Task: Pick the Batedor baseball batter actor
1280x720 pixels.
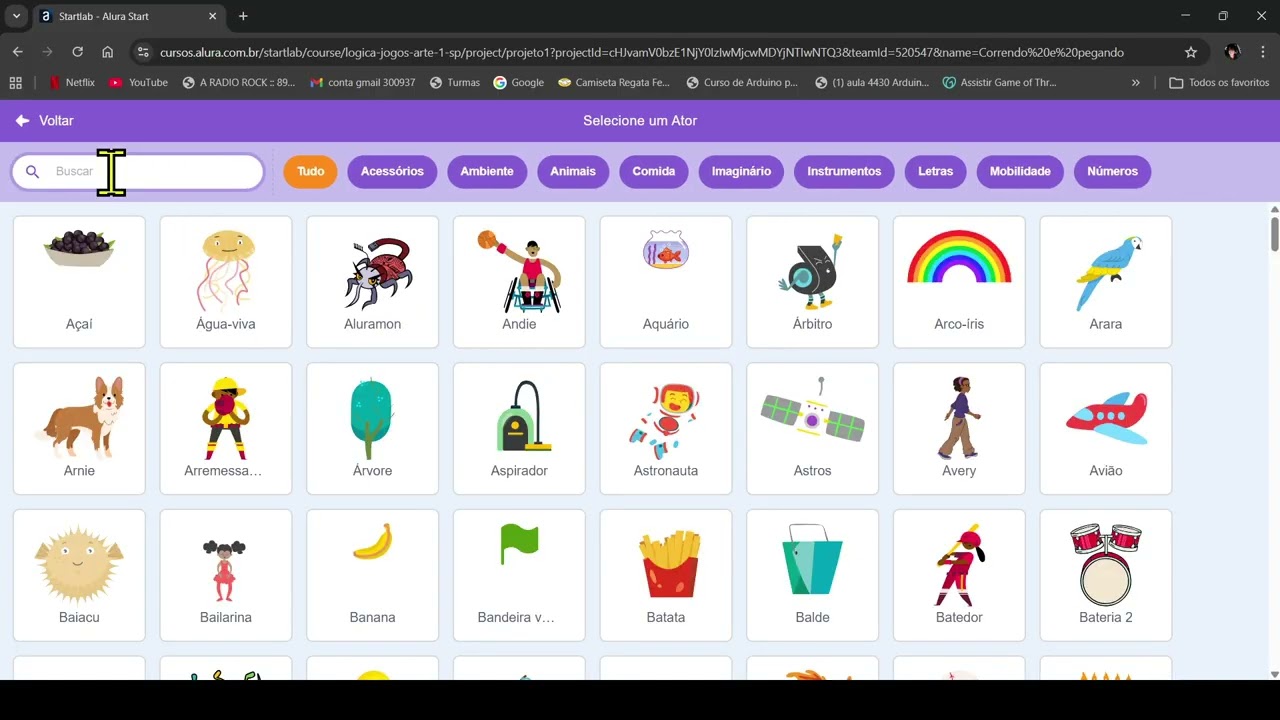Action: [x=959, y=576]
